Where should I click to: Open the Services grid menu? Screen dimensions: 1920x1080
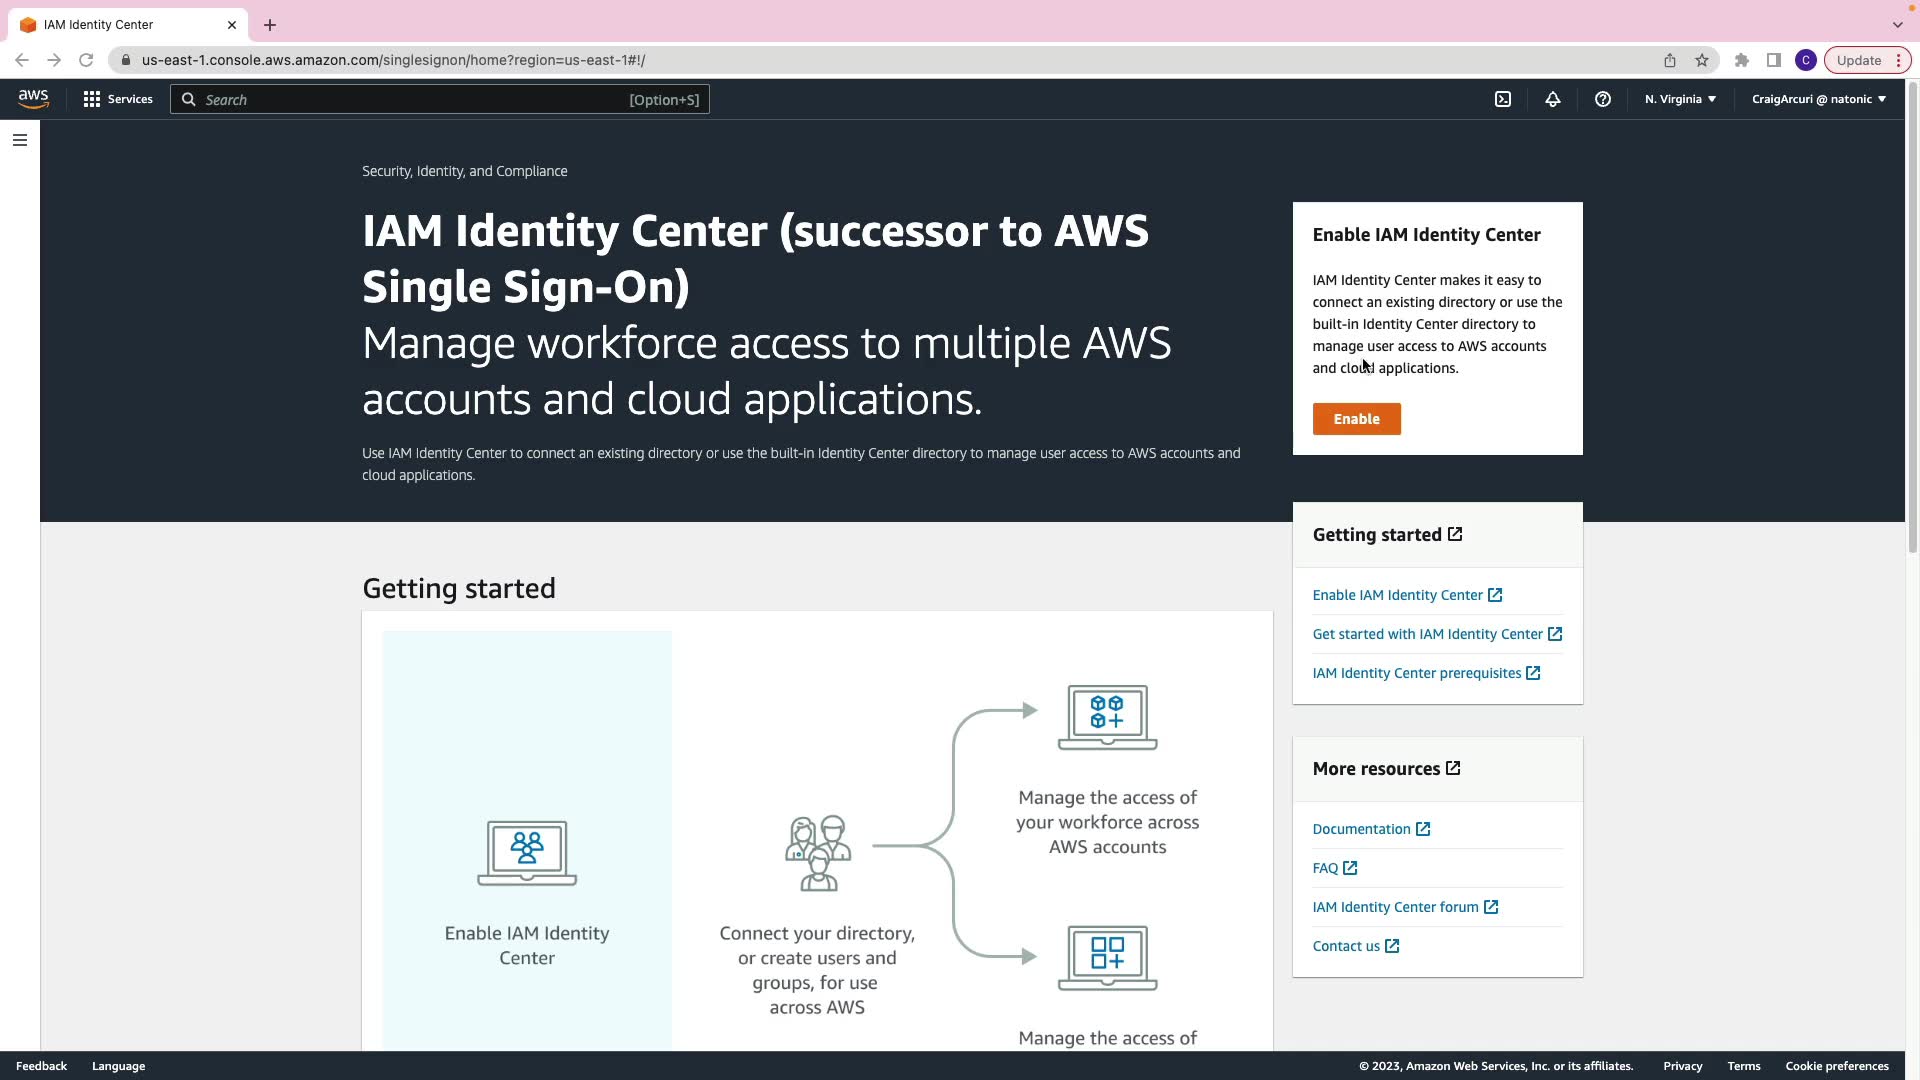pyautogui.click(x=118, y=99)
